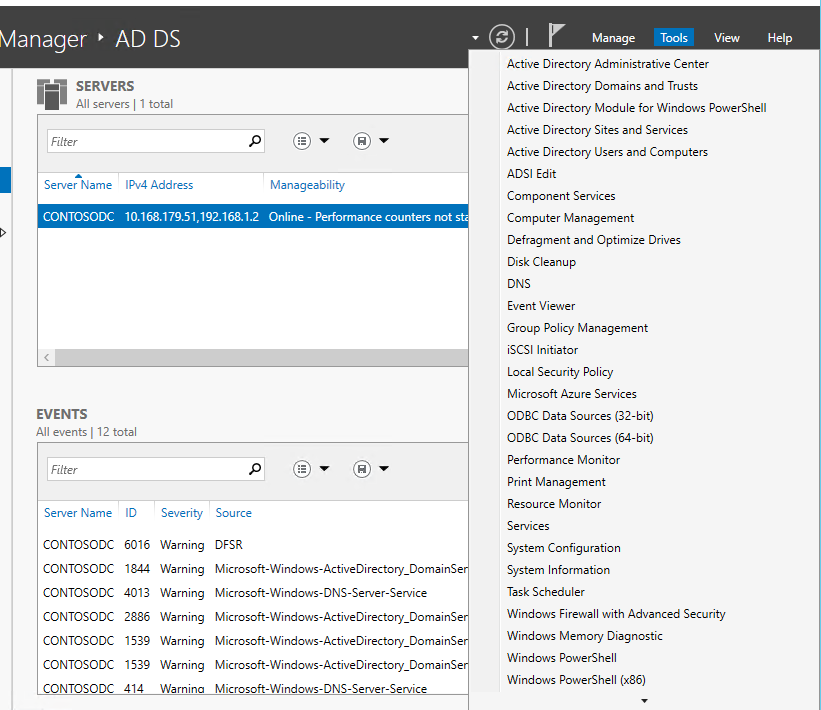
Task: Expand Events view options dropdown arrow
Action: (324, 468)
